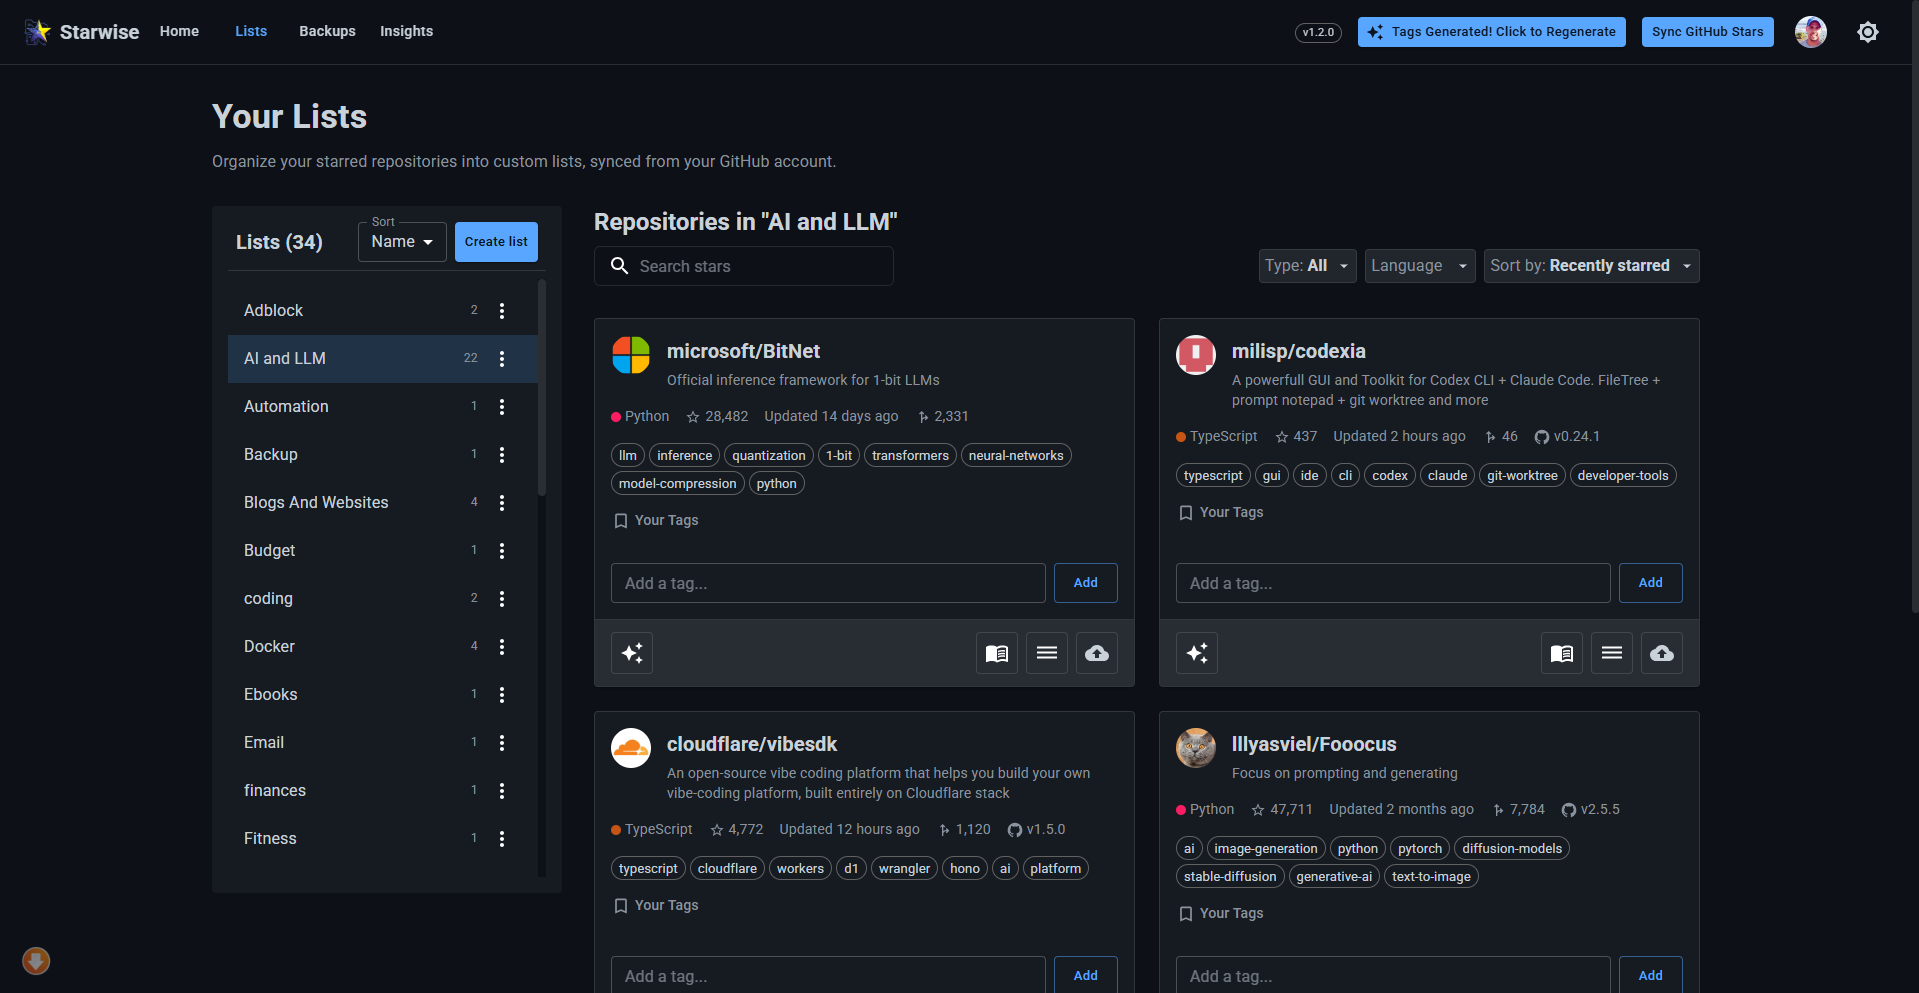Image resolution: width=1919 pixels, height=993 pixels.
Task: Click the Starwise star logo icon
Action: [x=38, y=32]
